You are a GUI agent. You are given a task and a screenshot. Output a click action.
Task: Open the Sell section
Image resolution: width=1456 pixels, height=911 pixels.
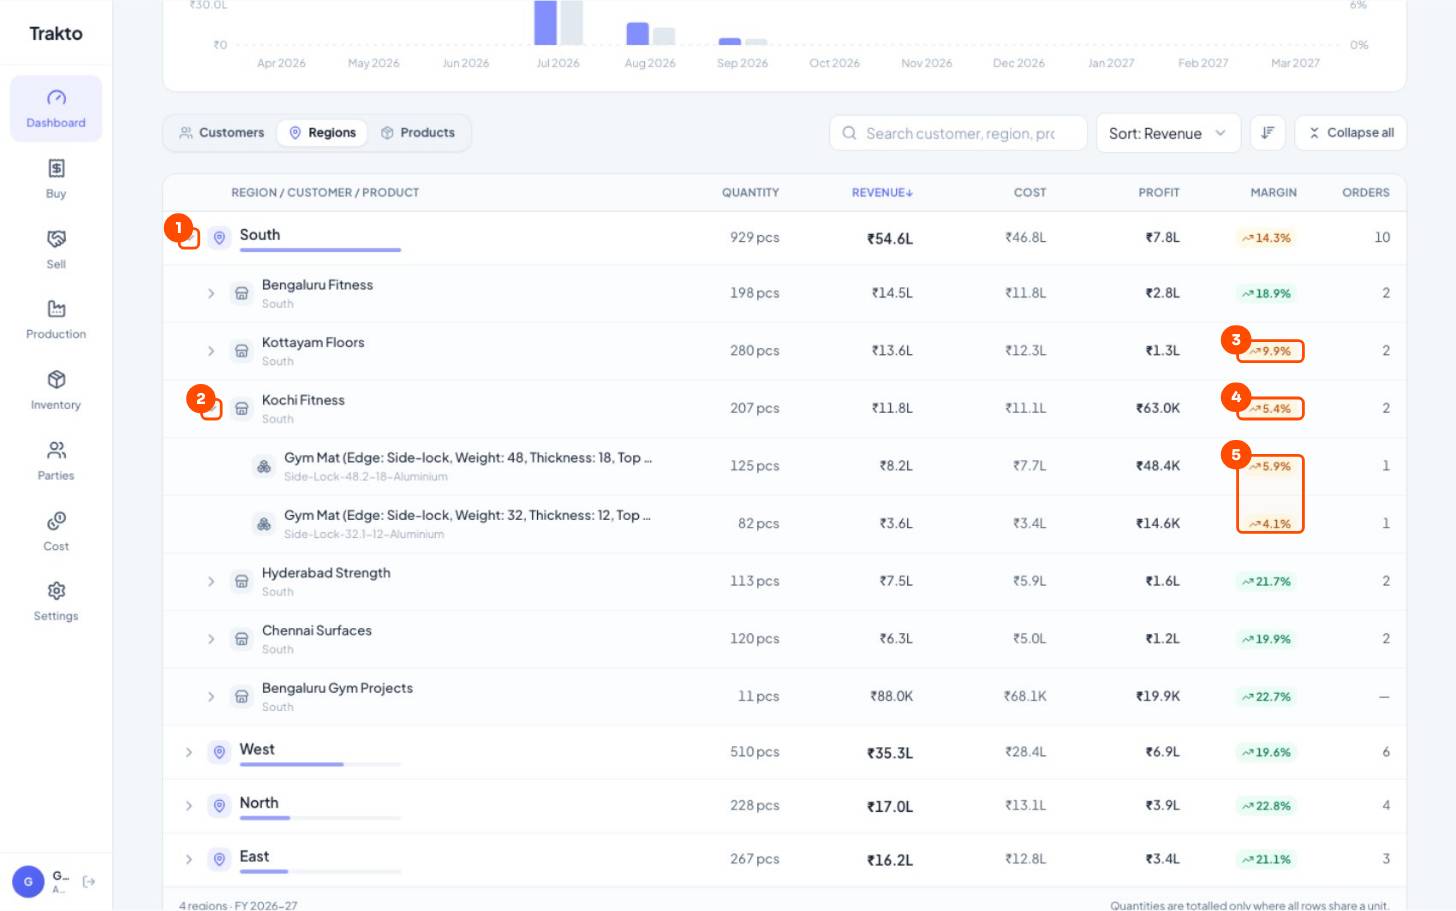pyautogui.click(x=56, y=250)
